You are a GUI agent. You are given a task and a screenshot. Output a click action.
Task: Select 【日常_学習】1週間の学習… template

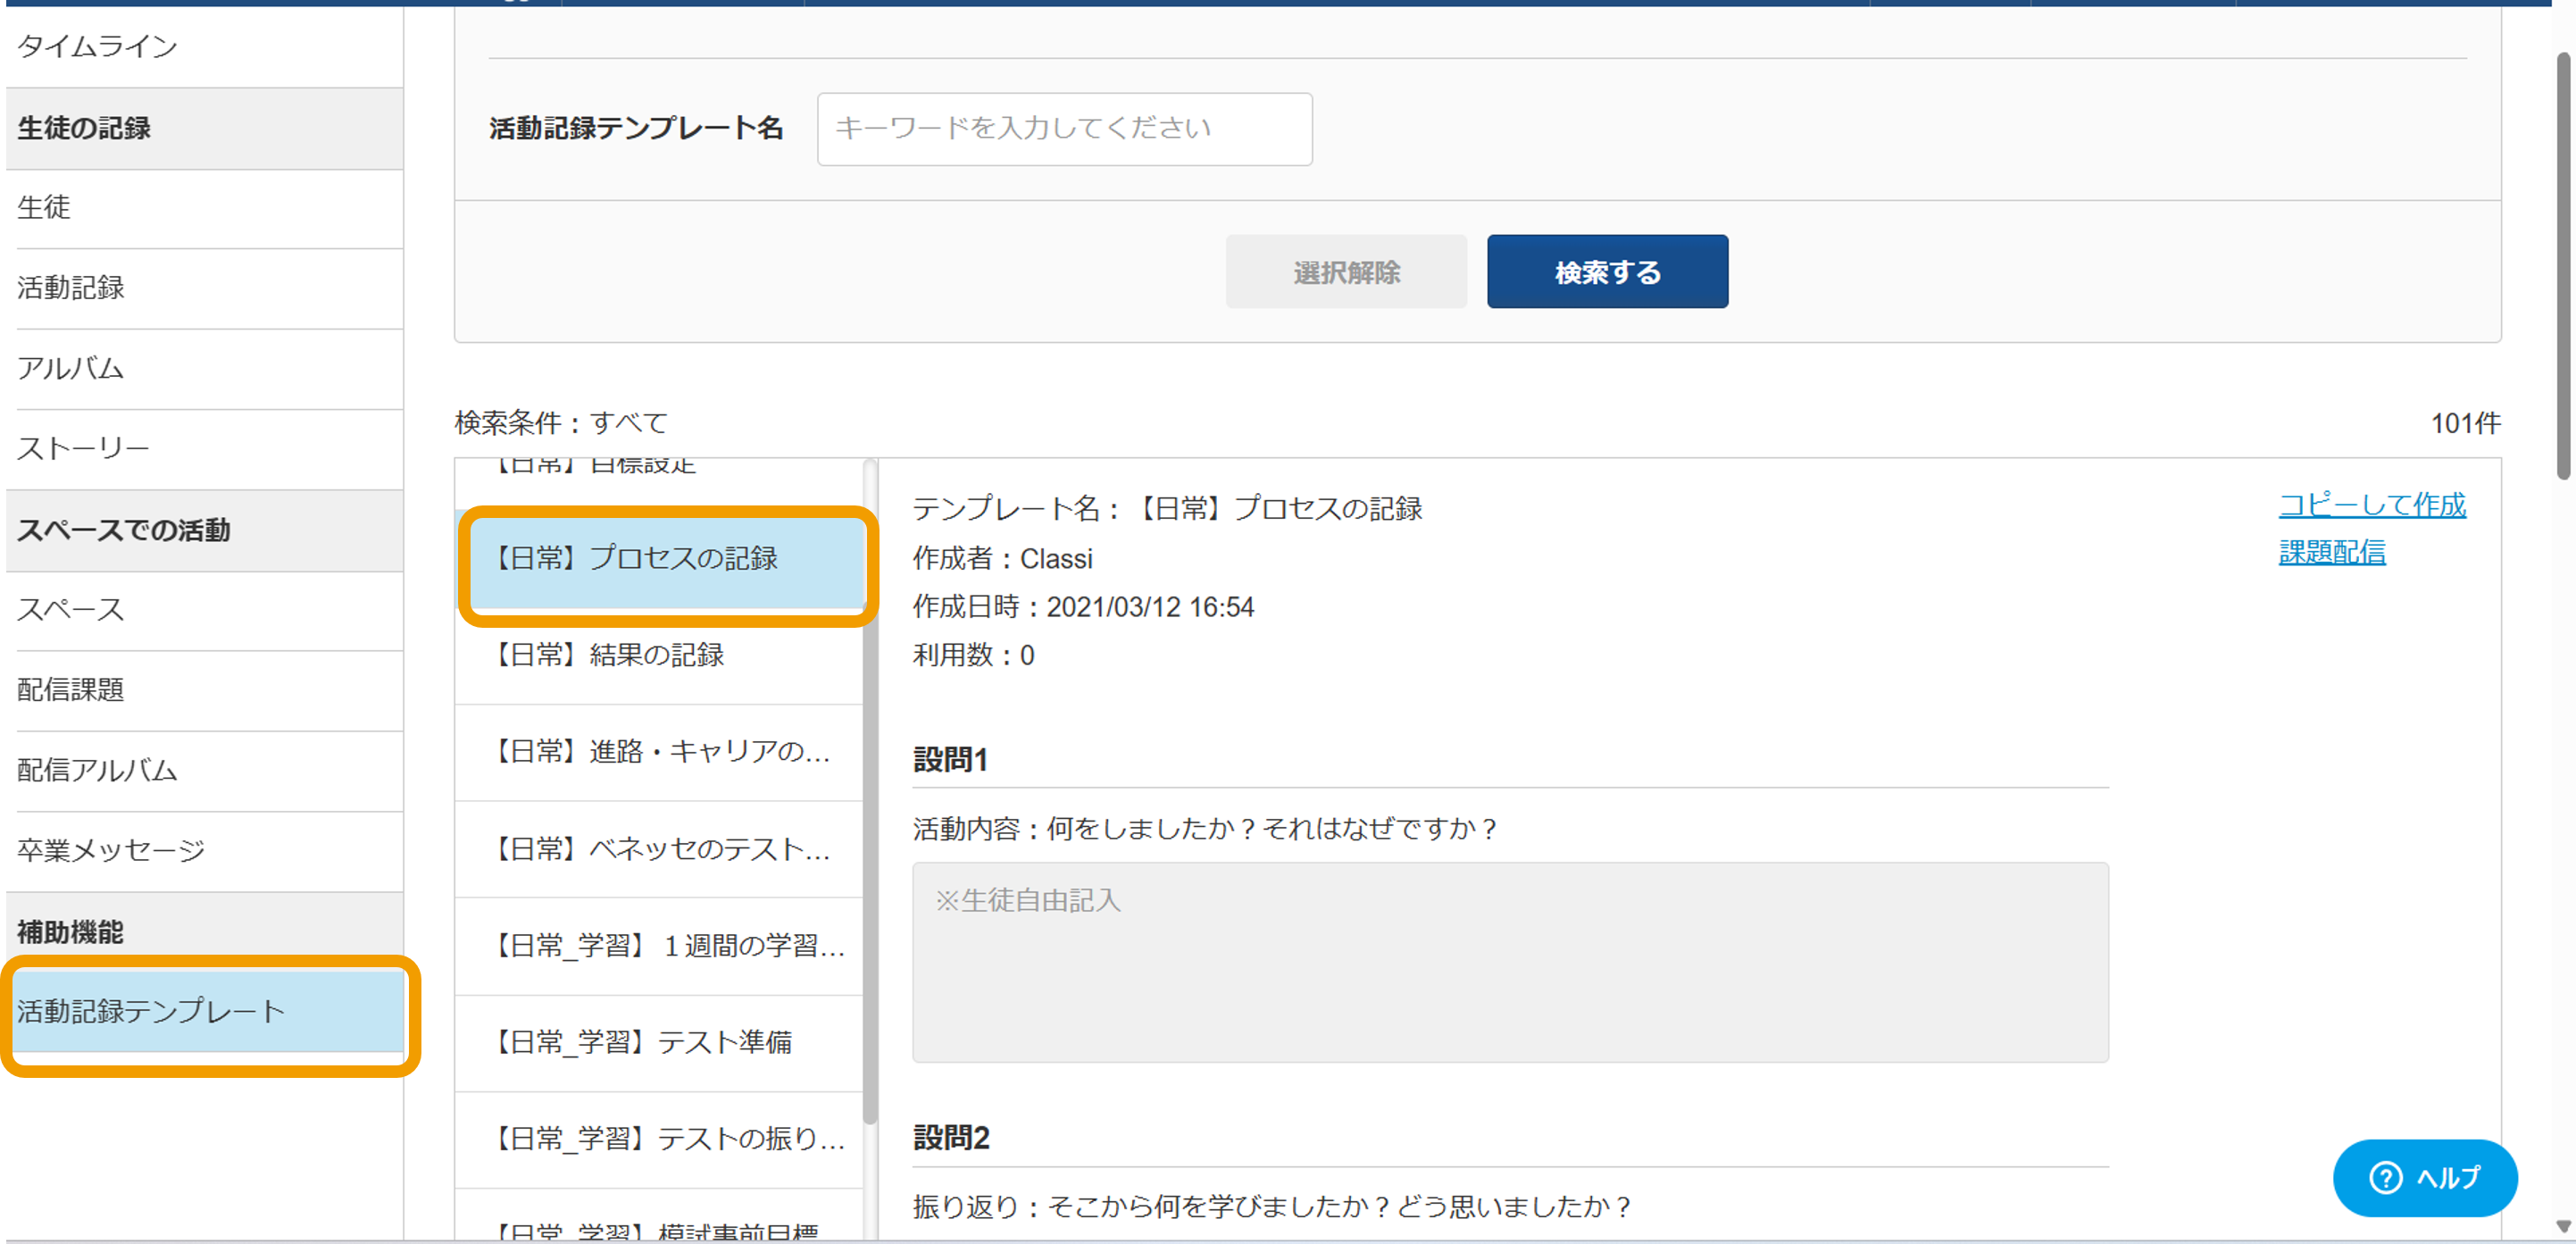659,946
